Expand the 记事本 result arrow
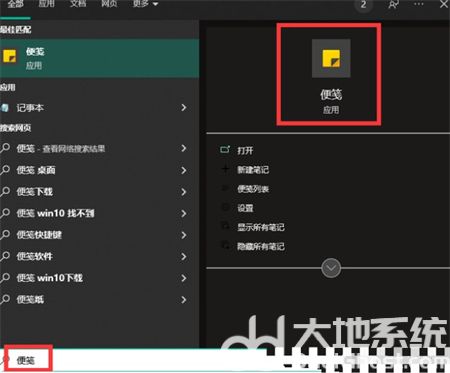The height and width of the screenshot is (373, 450). pyautogui.click(x=184, y=107)
